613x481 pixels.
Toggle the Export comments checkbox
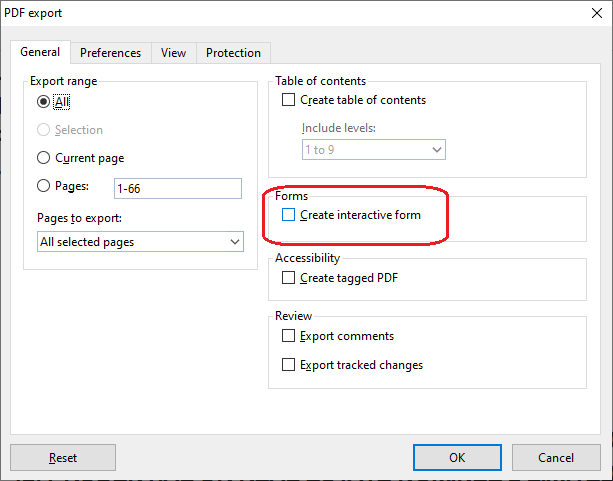[289, 336]
